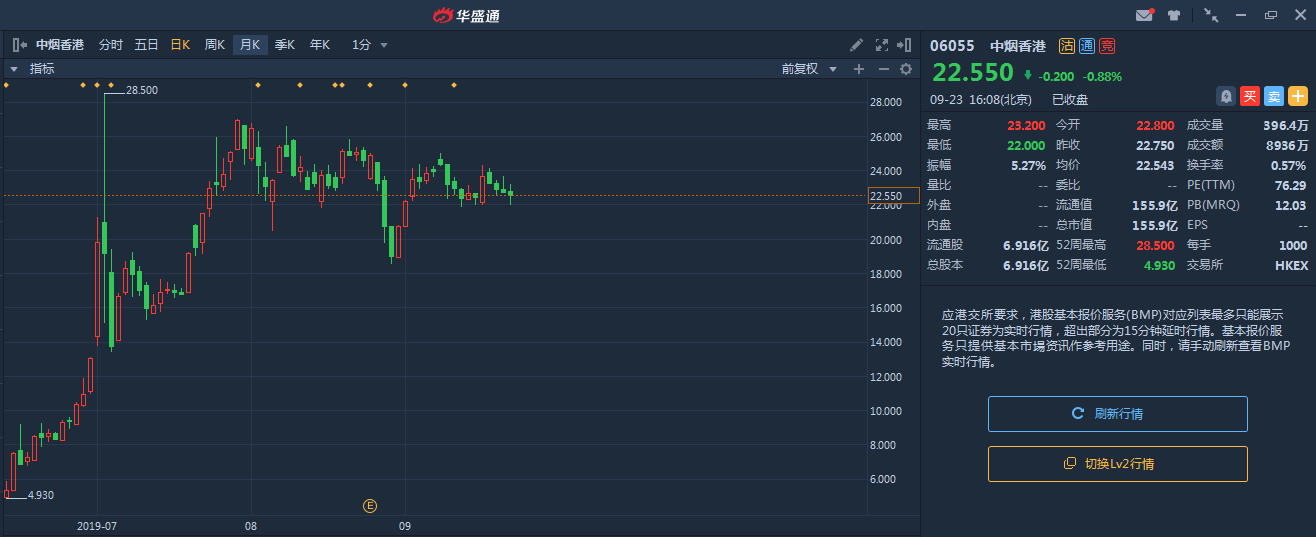
Task: Open the 前复权 adjustment dropdown
Action: 809,69
